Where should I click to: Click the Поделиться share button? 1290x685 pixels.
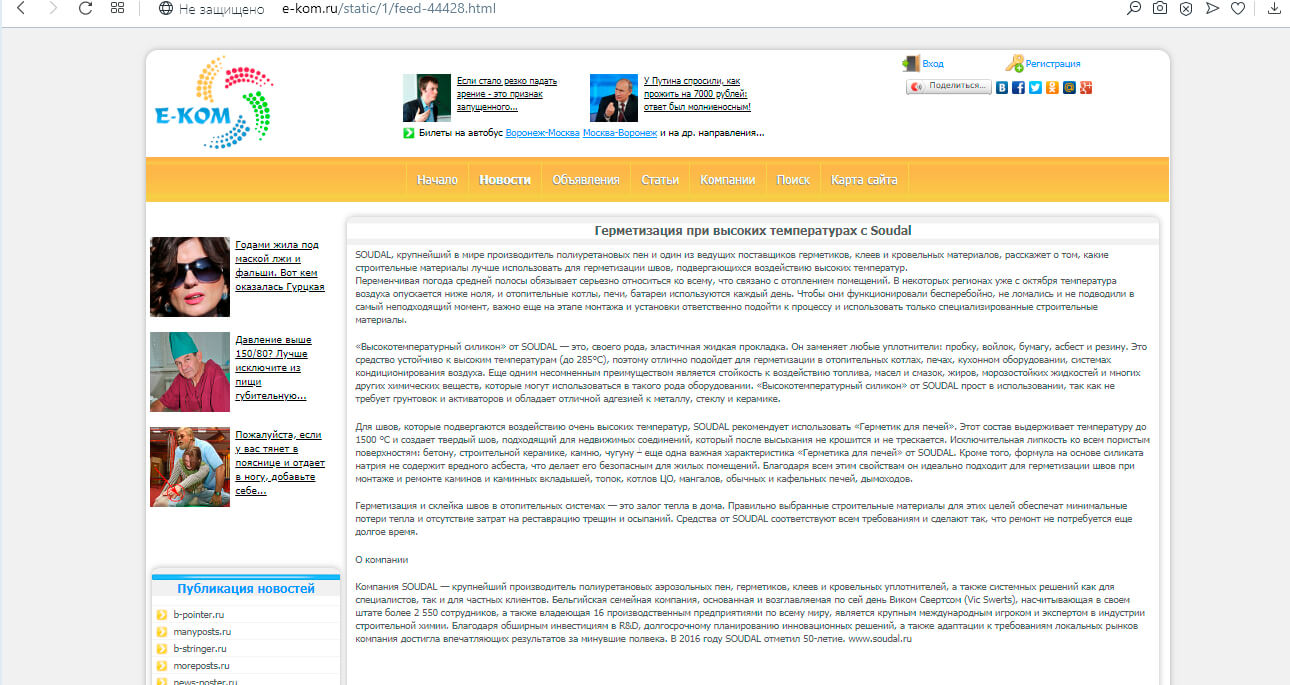(x=949, y=87)
